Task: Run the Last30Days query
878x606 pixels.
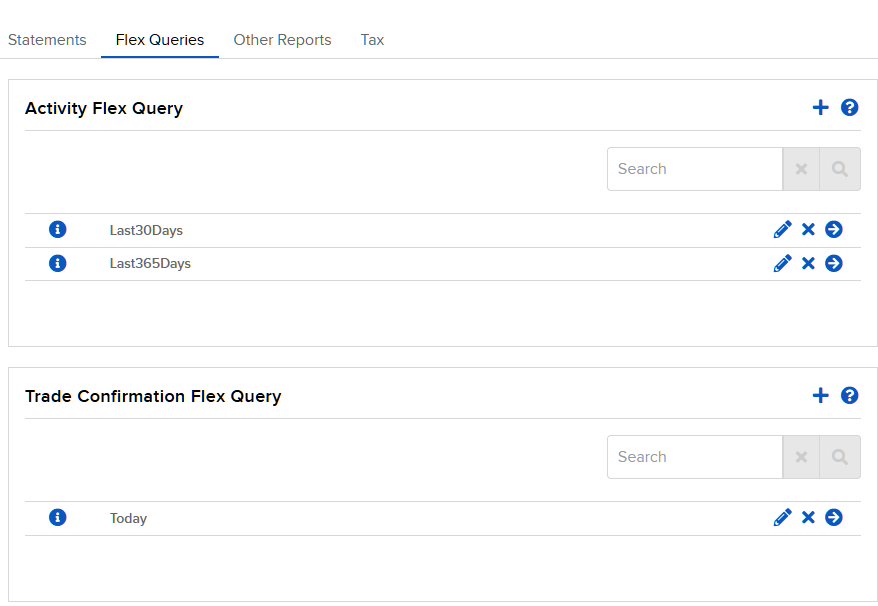Action: pyautogui.click(x=834, y=230)
